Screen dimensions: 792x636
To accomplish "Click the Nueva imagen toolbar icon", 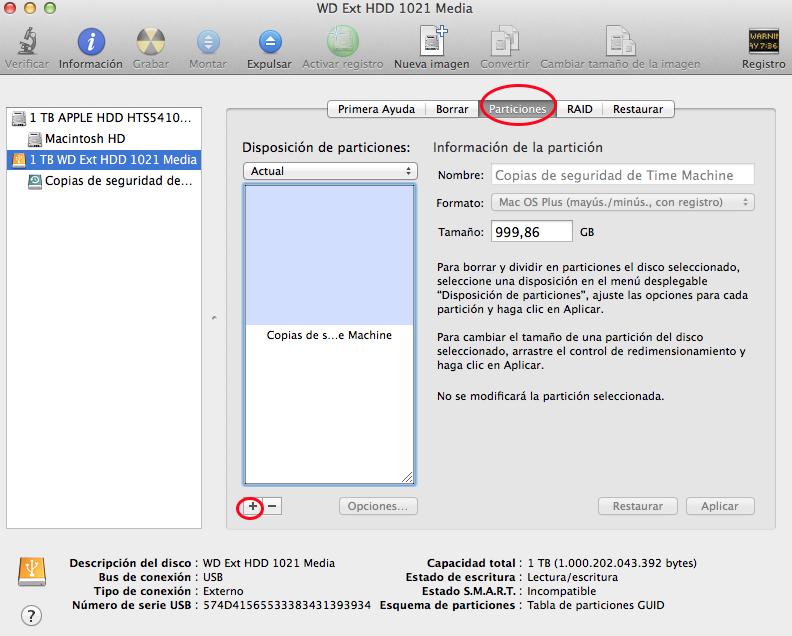I will pos(433,42).
